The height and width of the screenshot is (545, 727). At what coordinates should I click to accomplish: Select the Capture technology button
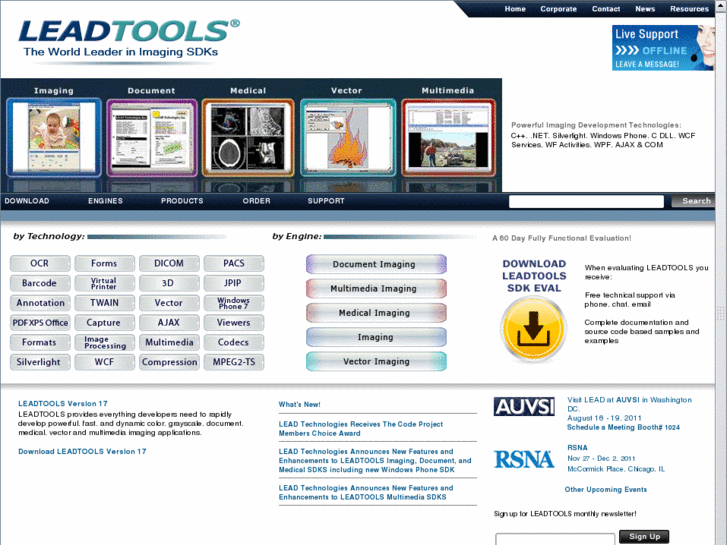click(105, 323)
